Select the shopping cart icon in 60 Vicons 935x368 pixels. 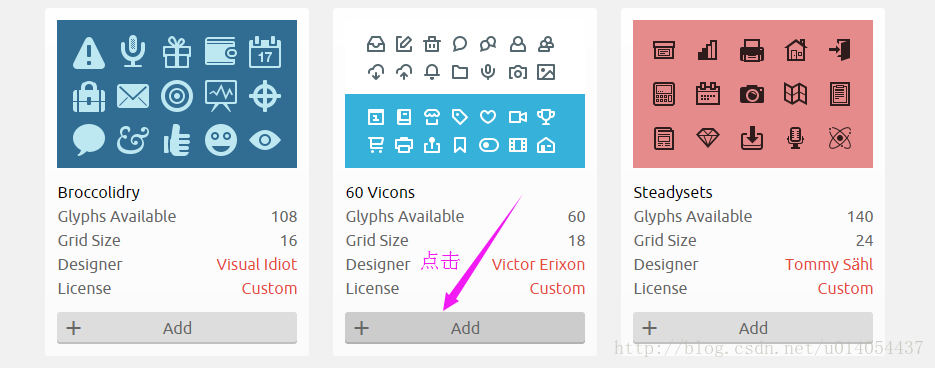click(376, 145)
